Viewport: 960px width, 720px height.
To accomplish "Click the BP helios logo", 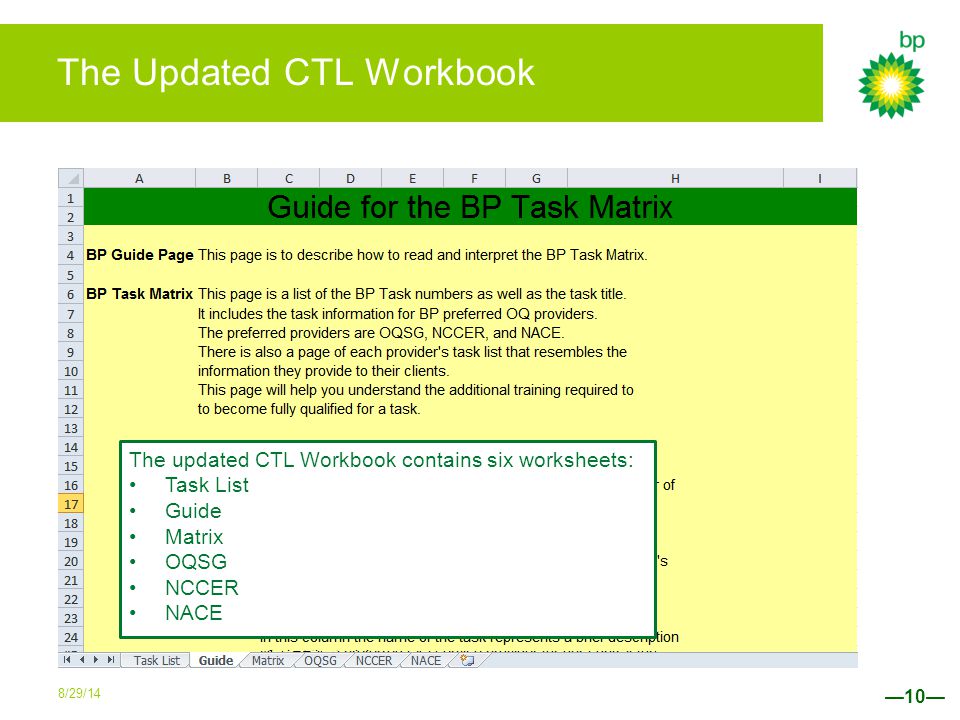I will [891, 84].
